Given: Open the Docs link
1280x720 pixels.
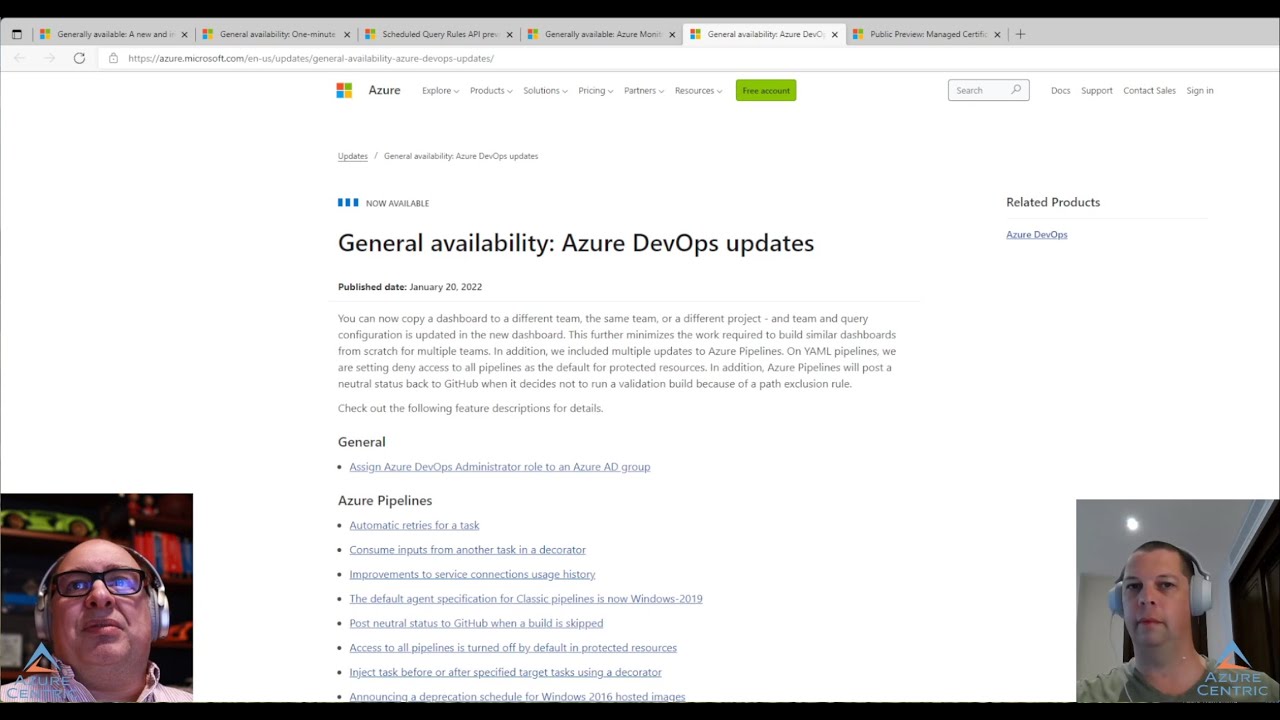Looking at the screenshot, I should tap(1060, 90).
